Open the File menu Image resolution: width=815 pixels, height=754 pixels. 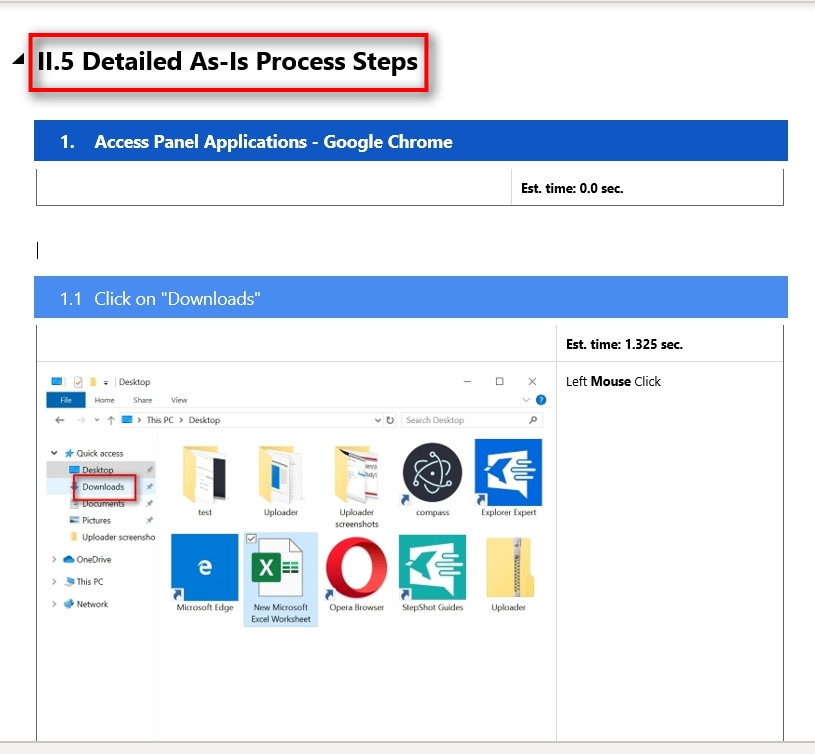click(66, 399)
